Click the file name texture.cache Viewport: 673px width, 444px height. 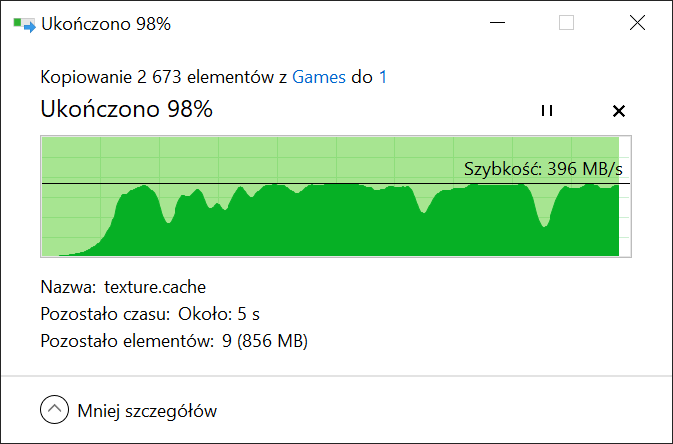(155, 287)
